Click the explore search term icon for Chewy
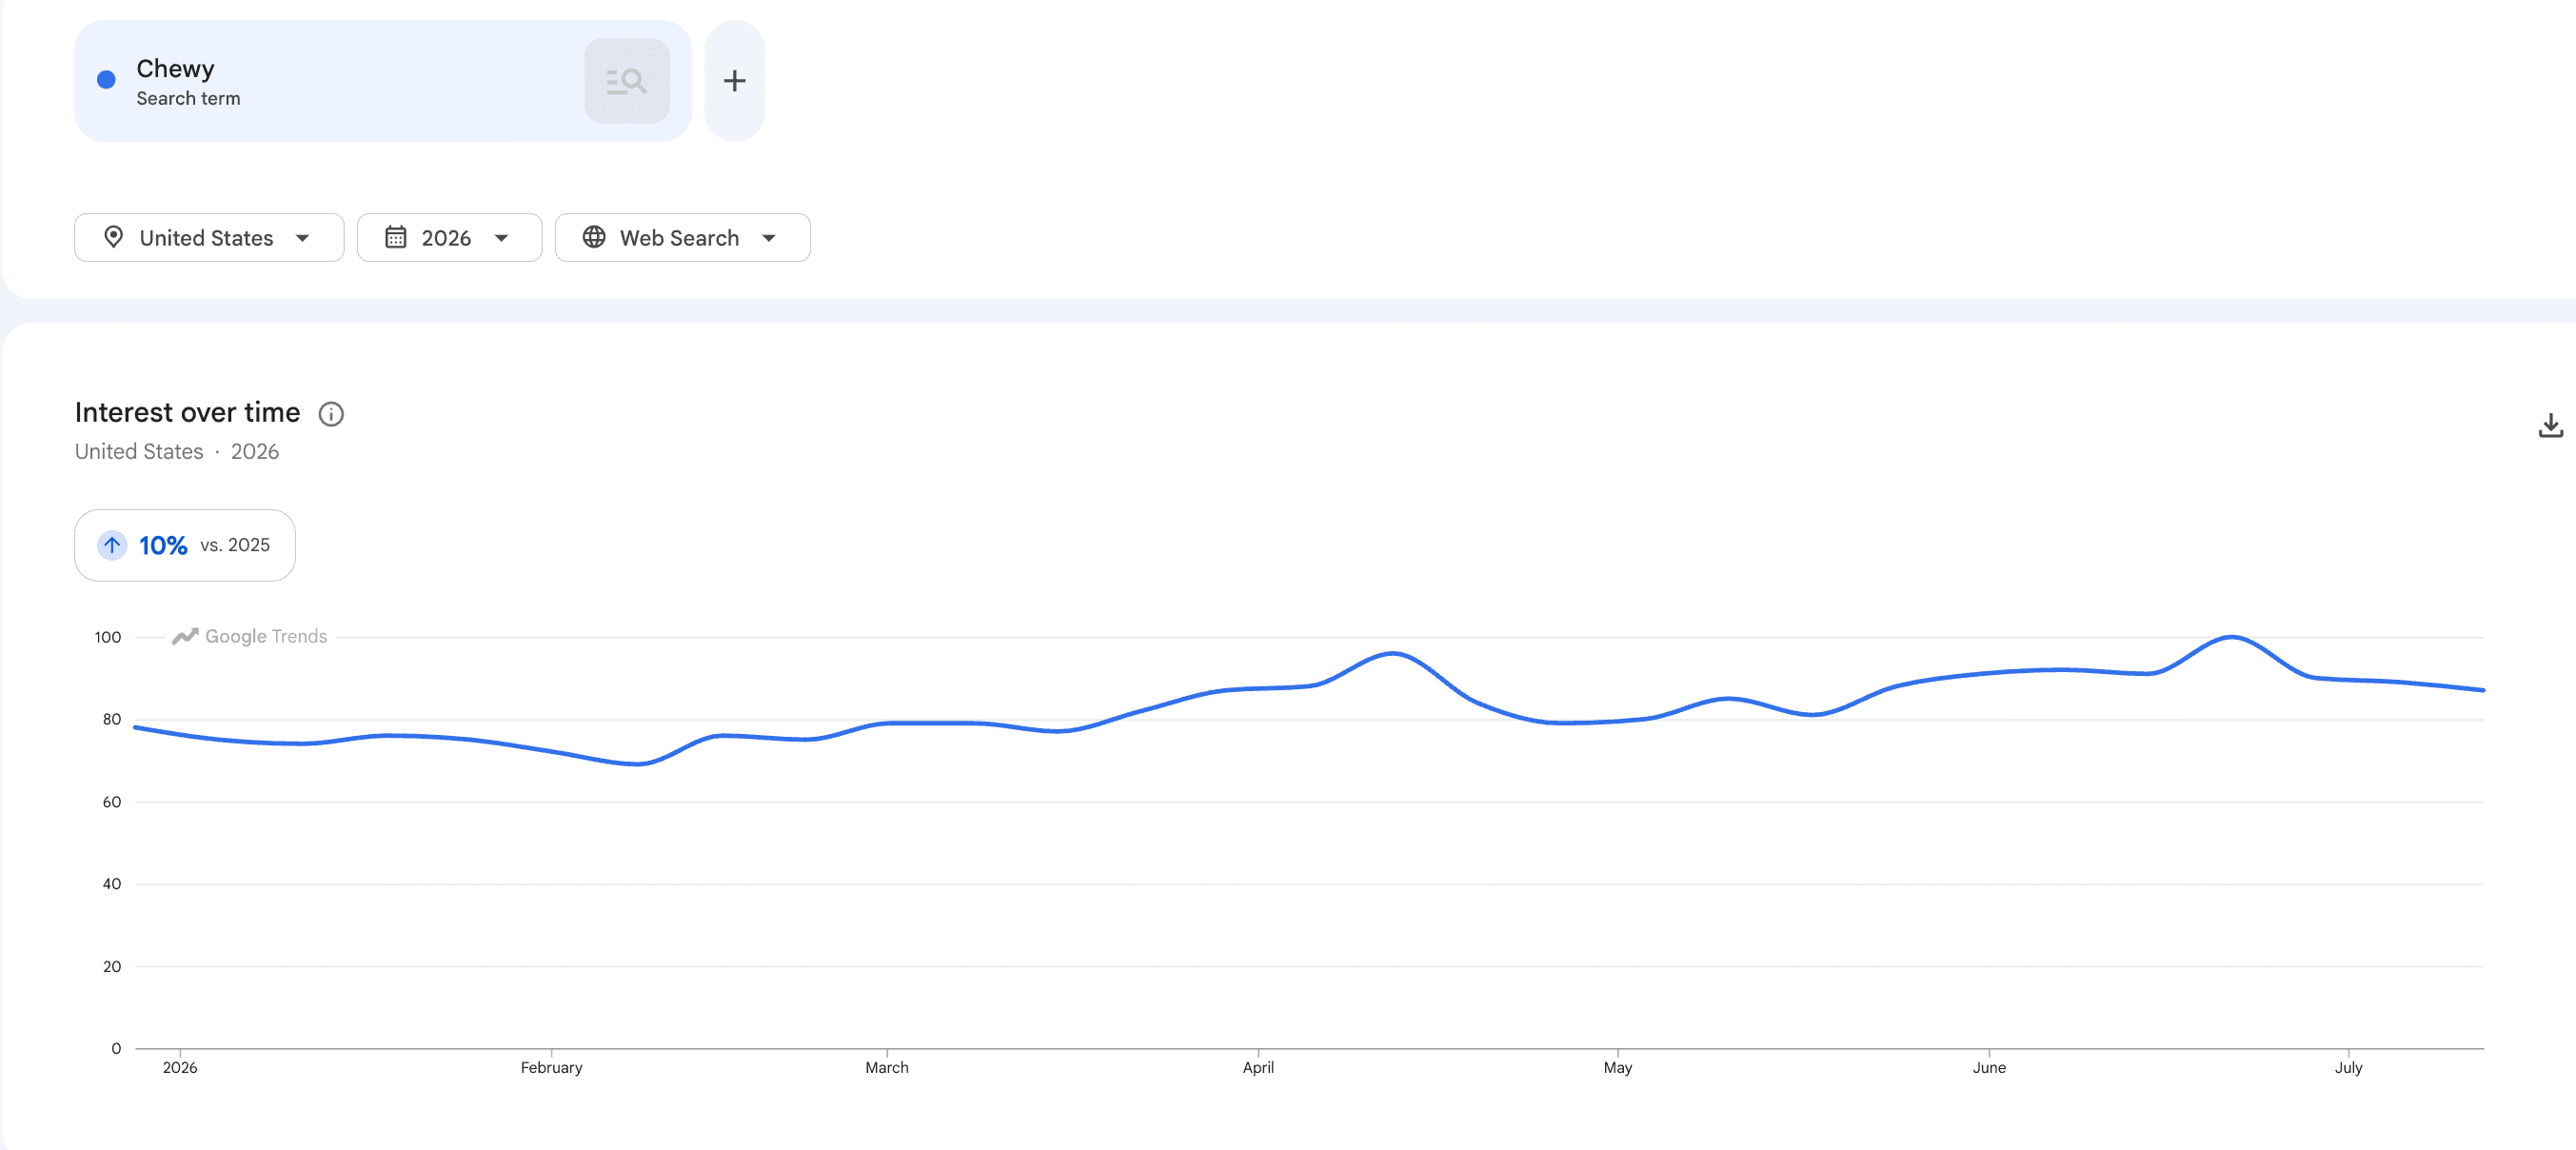This screenshot has width=2576, height=1150. (627, 81)
